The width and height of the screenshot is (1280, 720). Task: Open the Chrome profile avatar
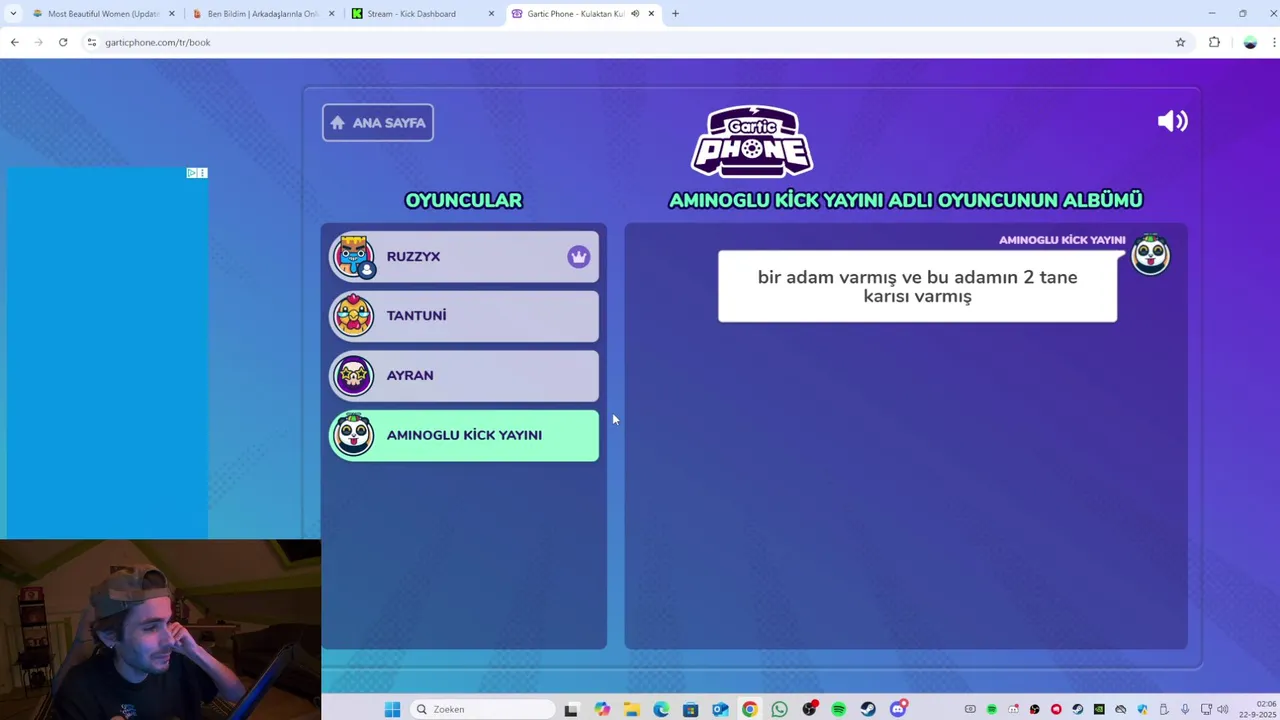(x=1250, y=42)
